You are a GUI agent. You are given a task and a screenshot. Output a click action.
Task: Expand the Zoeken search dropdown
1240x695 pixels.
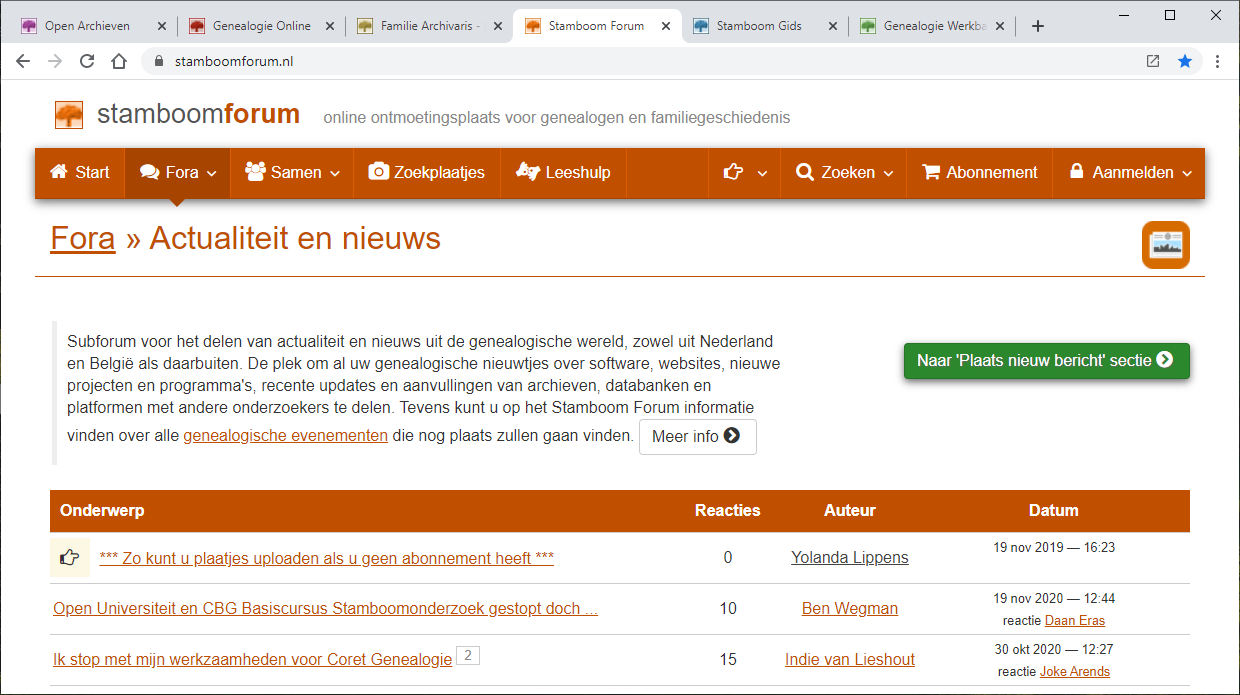click(x=844, y=172)
